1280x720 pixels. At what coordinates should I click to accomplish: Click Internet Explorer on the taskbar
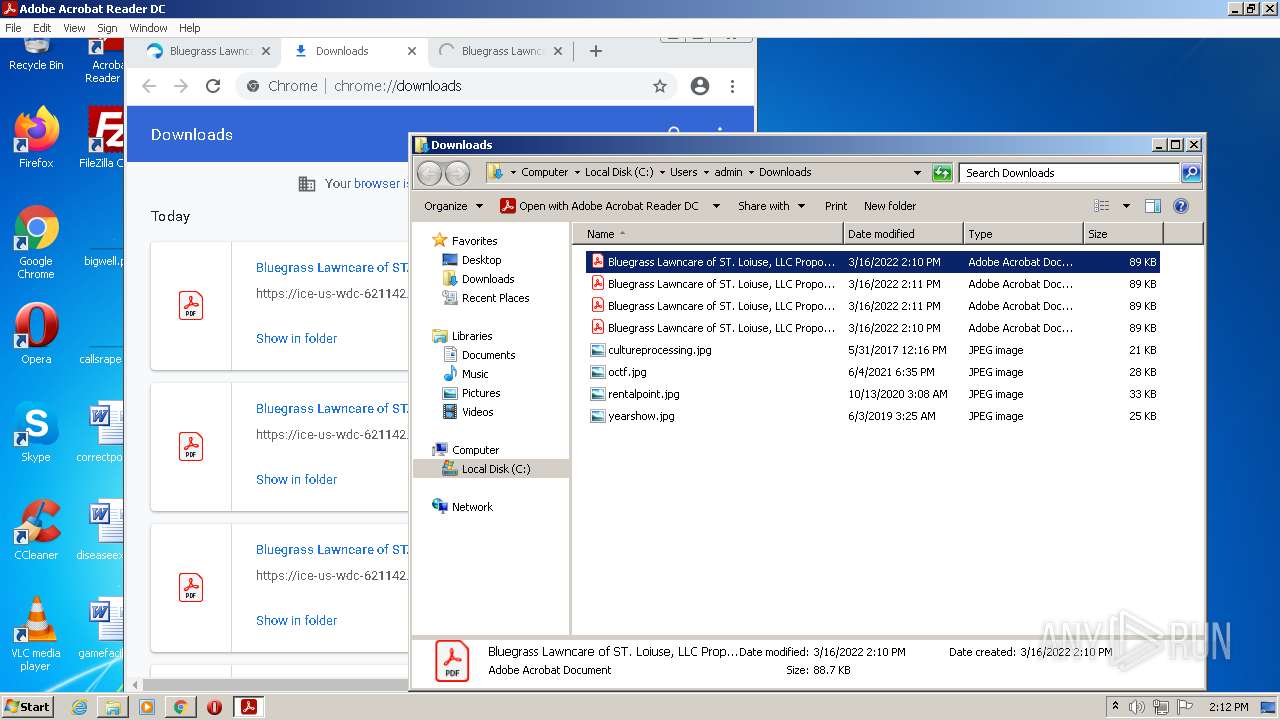click(79, 707)
